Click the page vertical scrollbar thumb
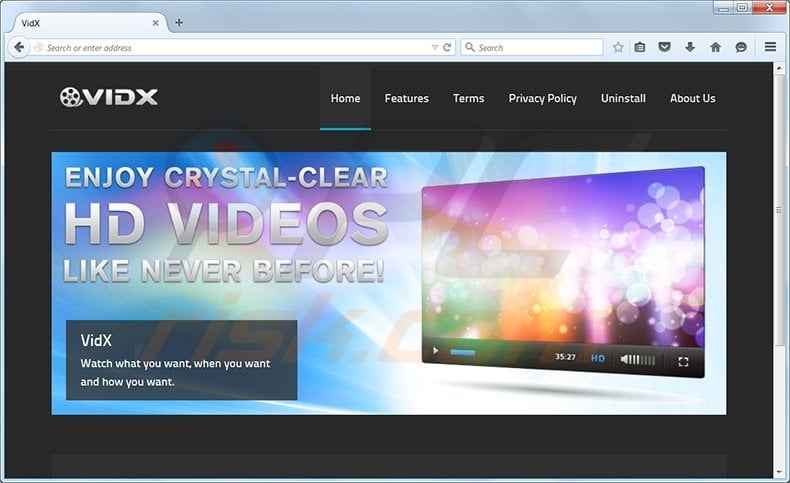The height and width of the screenshot is (483, 790). (779, 209)
